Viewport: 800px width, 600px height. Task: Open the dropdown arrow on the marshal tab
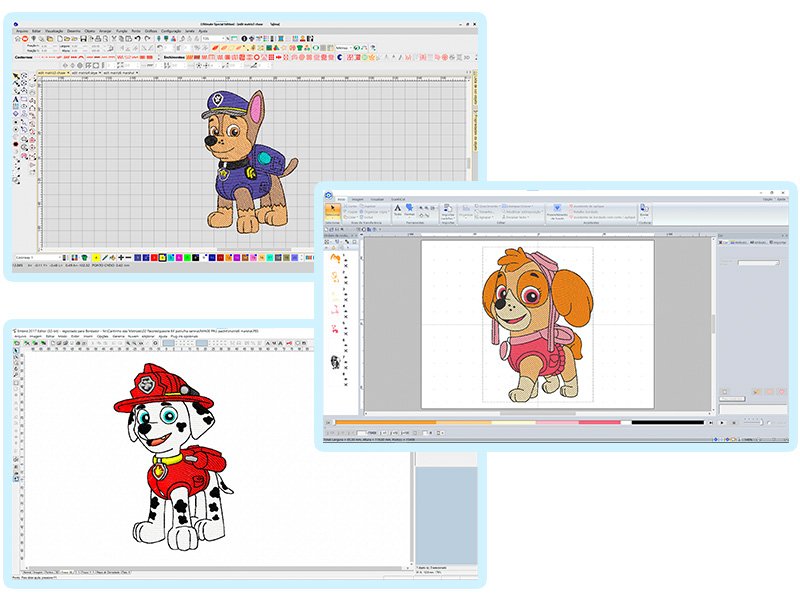point(137,73)
